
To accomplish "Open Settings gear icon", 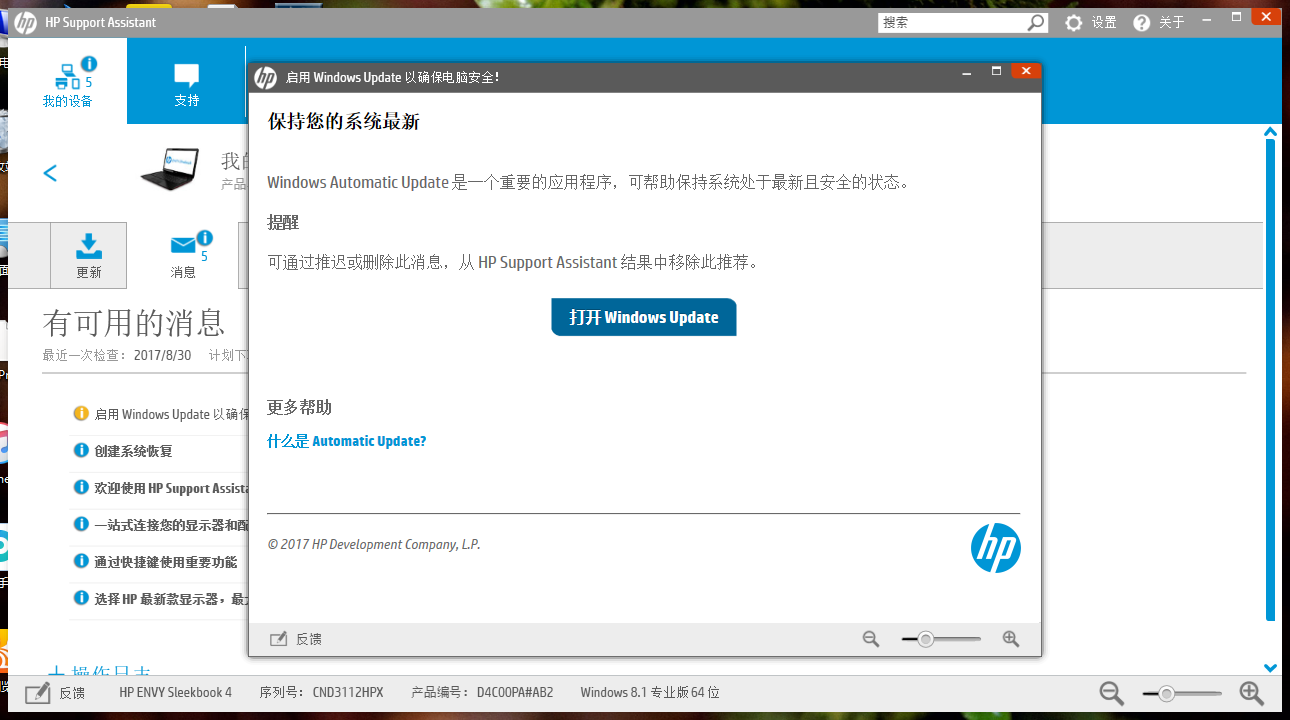I will [x=1074, y=22].
